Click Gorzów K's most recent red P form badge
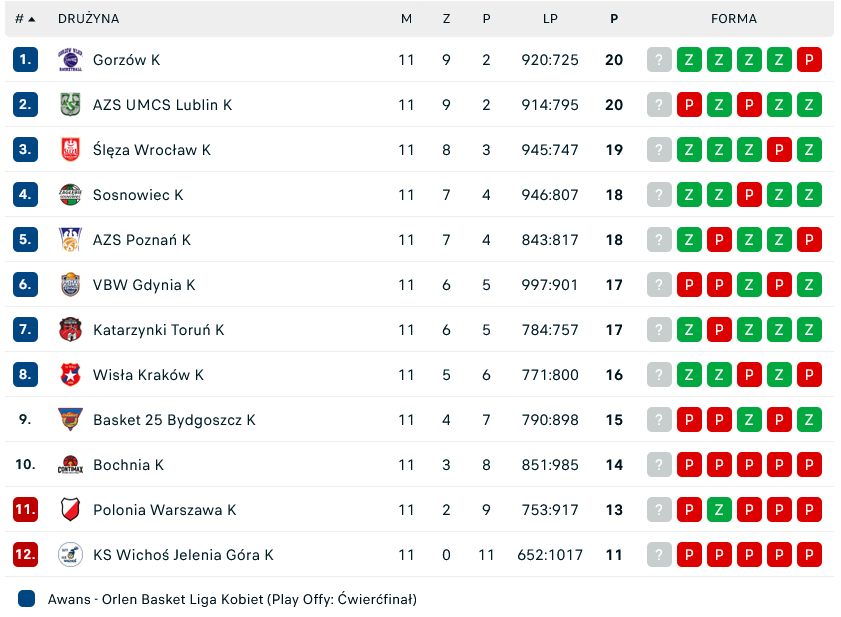841x617 pixels. (x=809, y=60)
